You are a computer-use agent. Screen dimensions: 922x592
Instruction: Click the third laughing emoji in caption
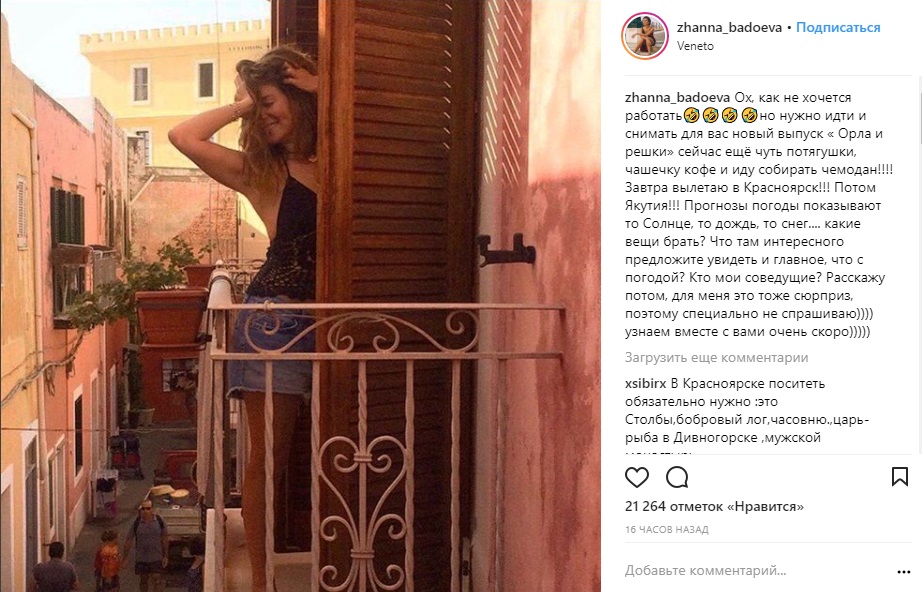click(x=730, y=115)
